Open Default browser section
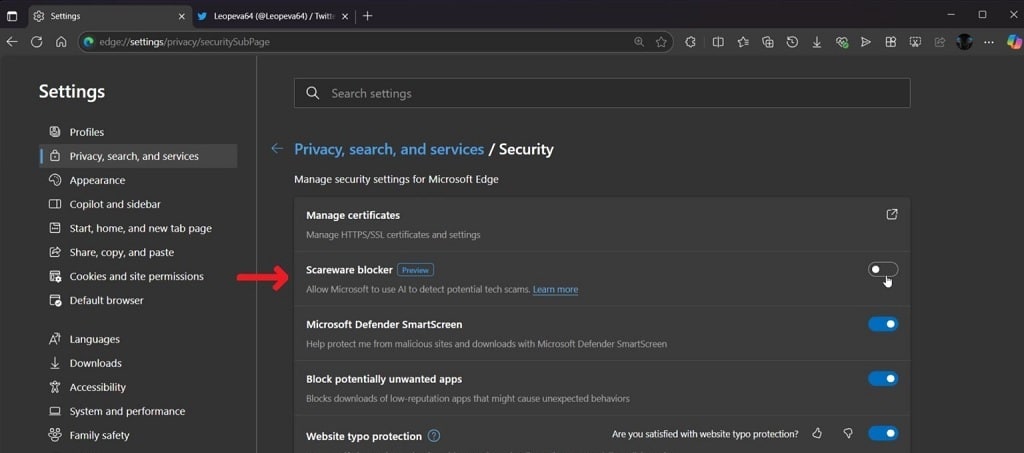1024x453 pixels. click(x=138, y=301)
